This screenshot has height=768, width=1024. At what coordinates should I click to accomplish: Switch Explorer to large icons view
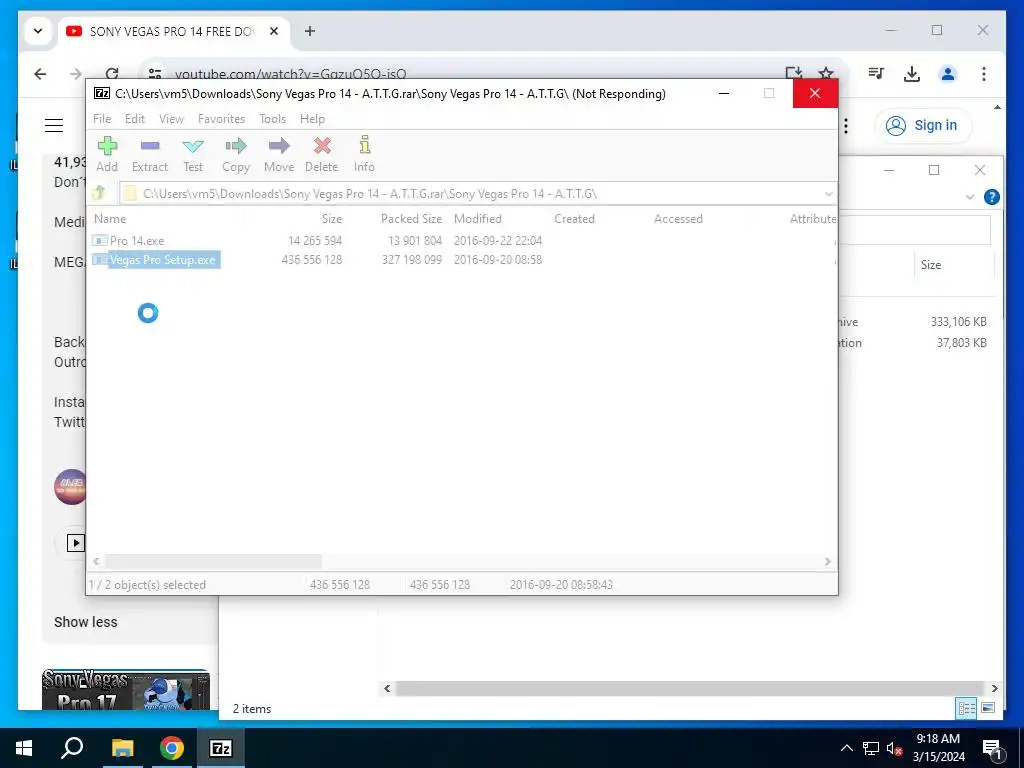(988, 708)
